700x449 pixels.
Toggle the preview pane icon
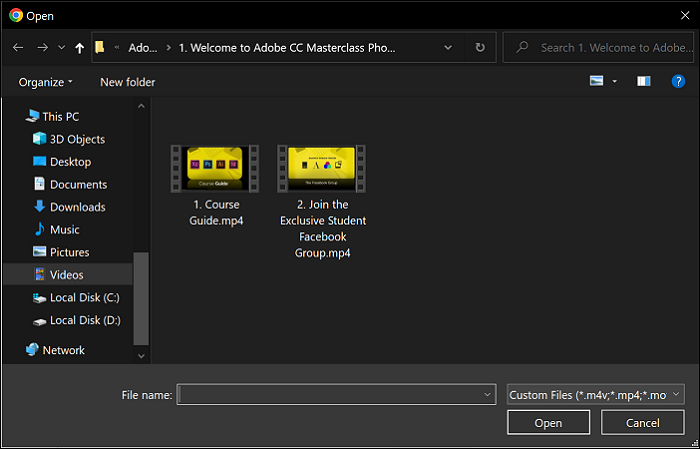tap(644, 81)
